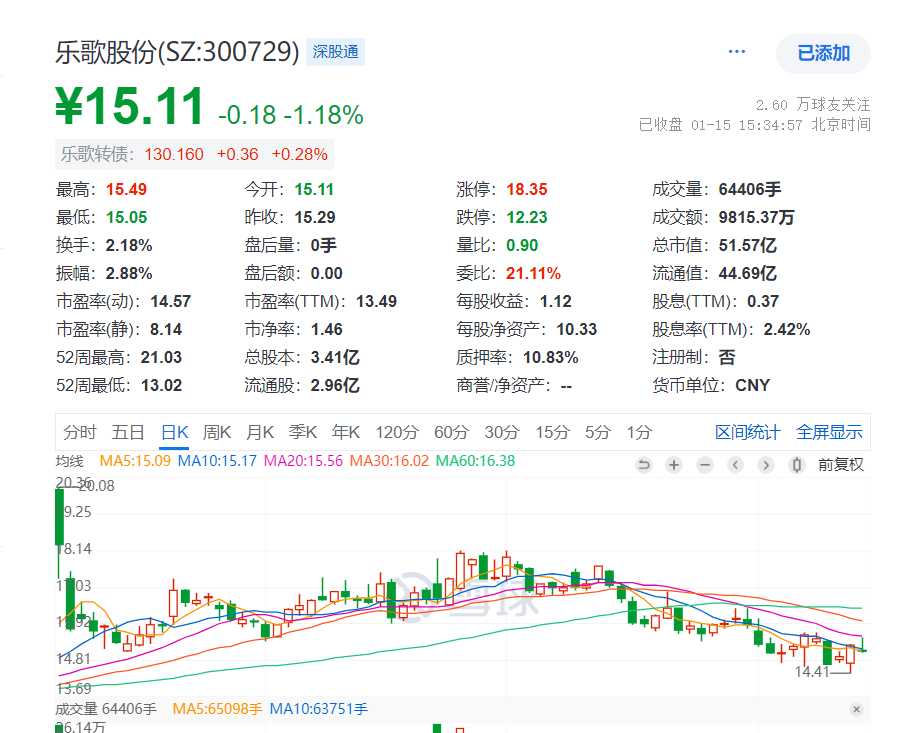This screenshot has width=901, height=733.
Task: Click the MA5:15.09 indicator label
Action: pyautogui.click(x=135, y=461)
